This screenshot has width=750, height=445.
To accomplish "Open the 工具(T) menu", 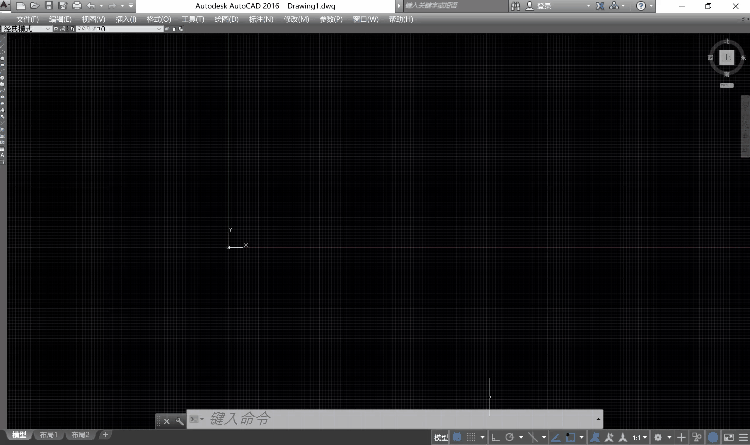I will click(x=192, y=19).
